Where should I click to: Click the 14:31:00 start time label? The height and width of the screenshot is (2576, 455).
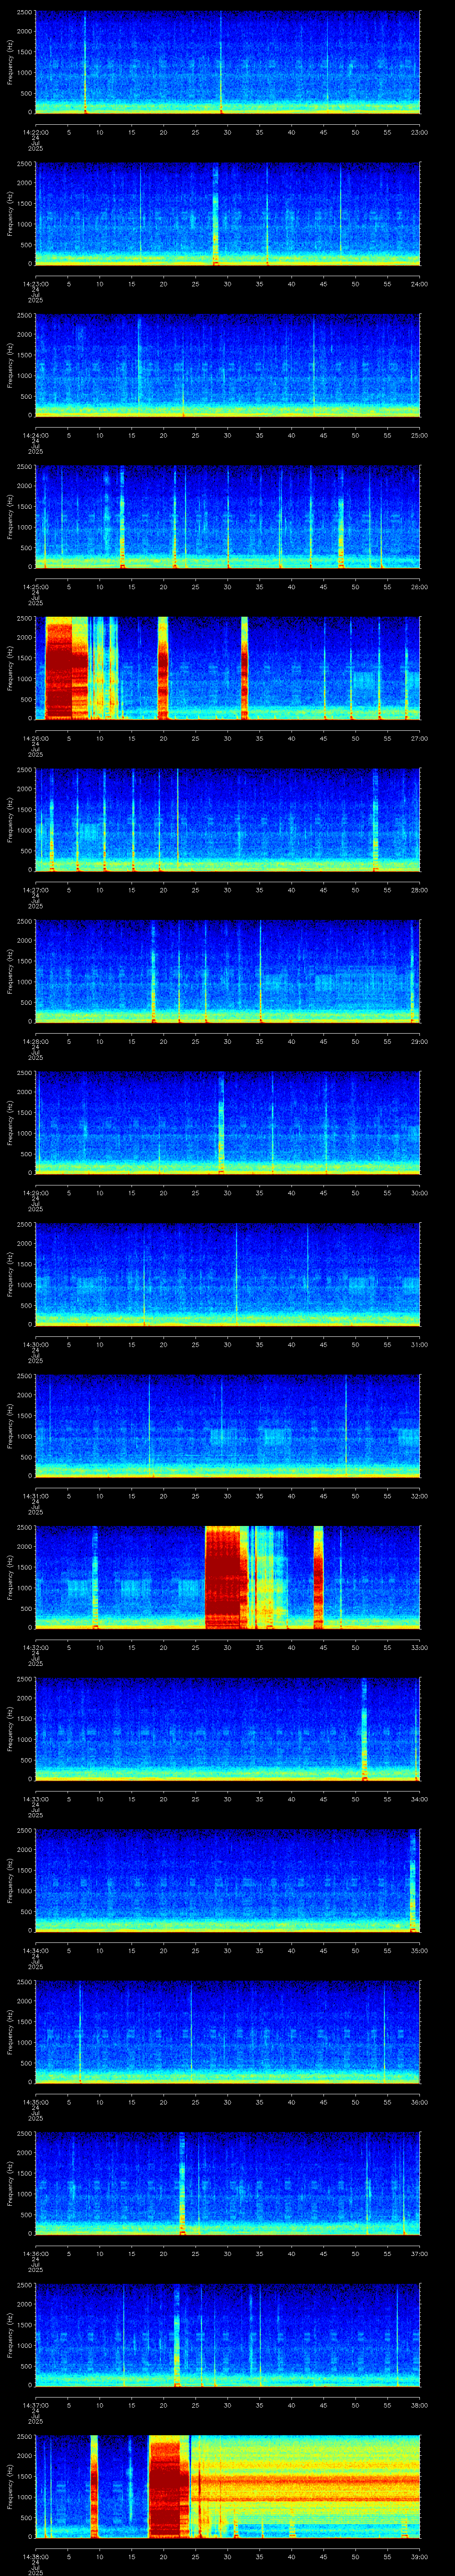pos(35,1496)
